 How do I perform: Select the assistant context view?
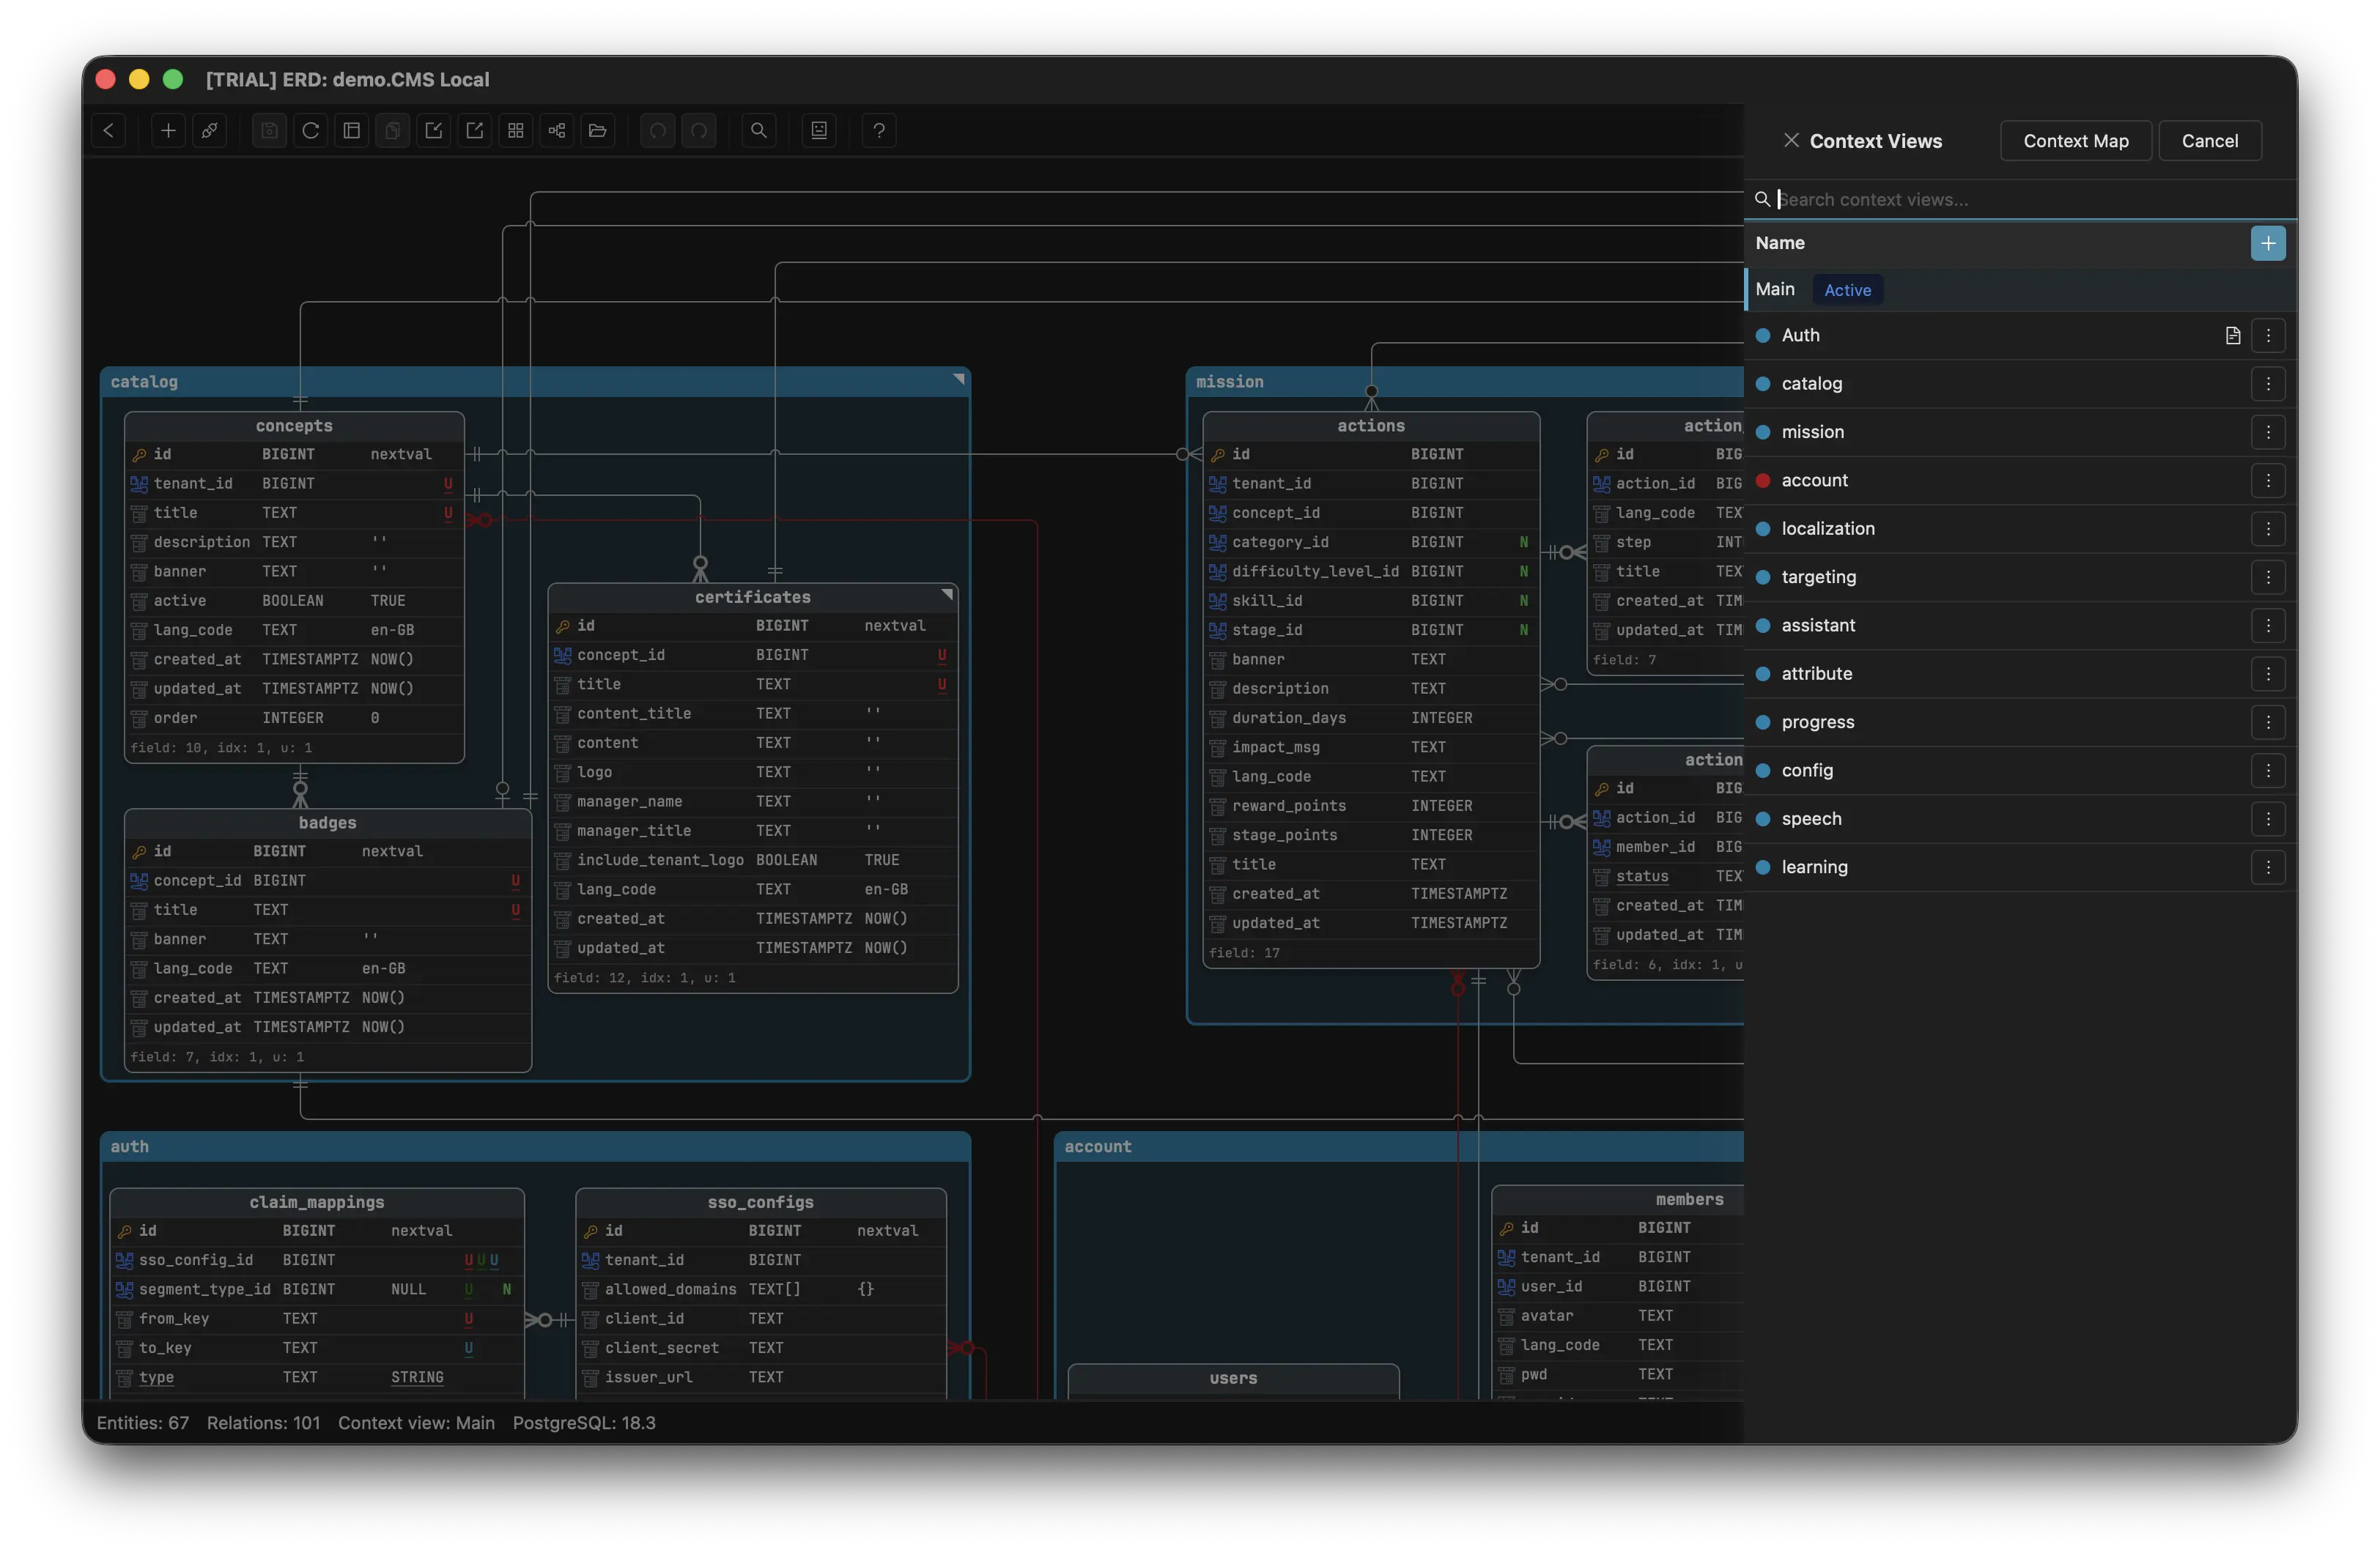pos(2020,626)
